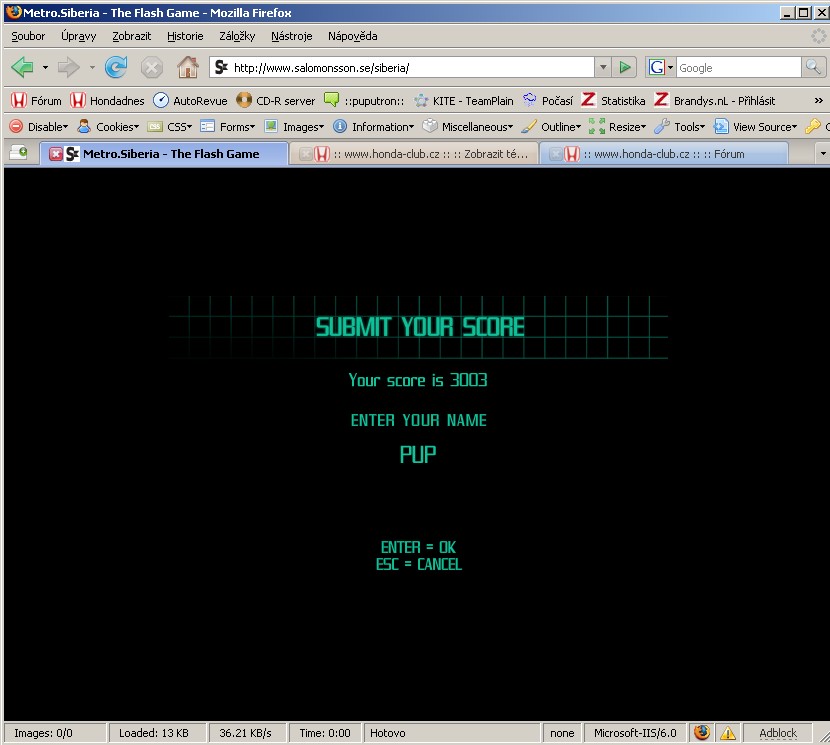Viewport: 830px width, 745px height.
Task: Click the Back navigation arrow
Action: 22,68
